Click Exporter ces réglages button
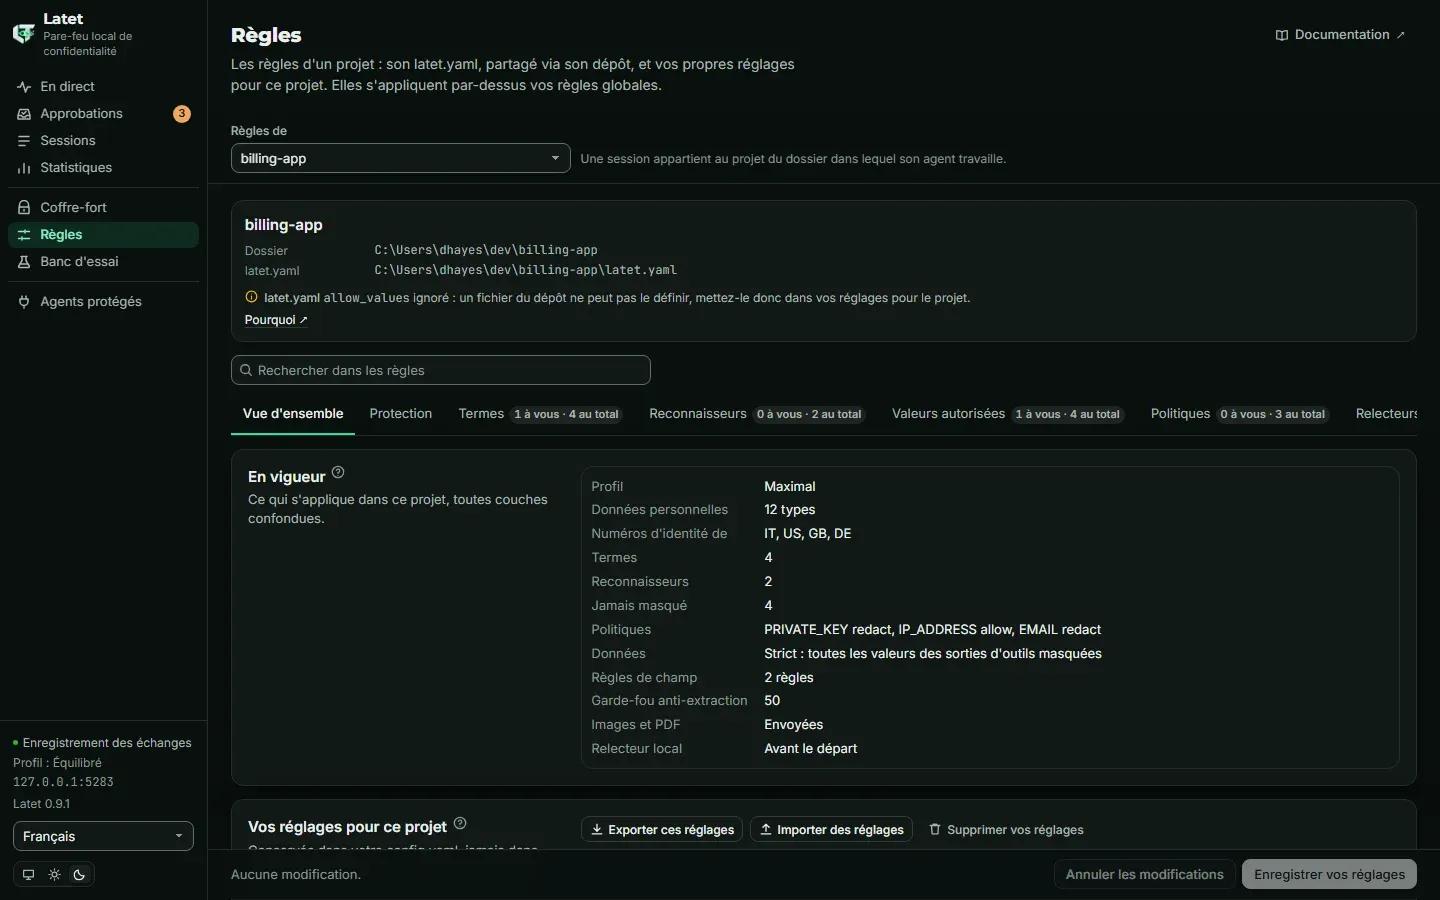Viewport: 1440px width, 900px height. pos(662,830)
